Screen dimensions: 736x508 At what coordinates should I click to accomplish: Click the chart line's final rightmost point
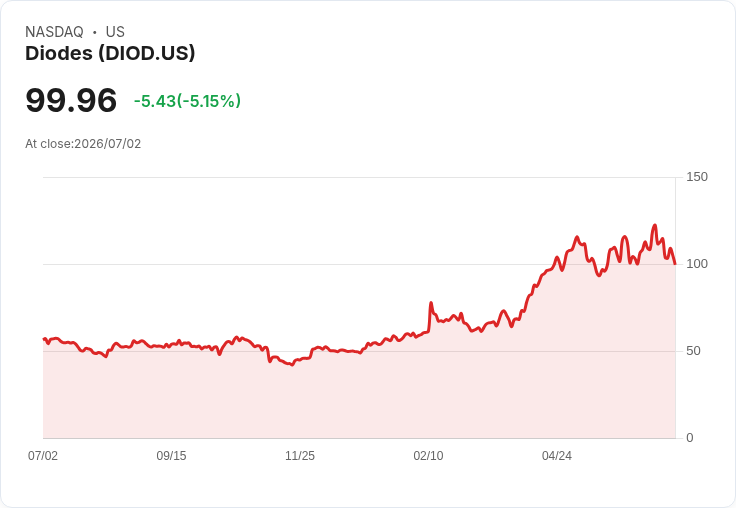[675, 264]
